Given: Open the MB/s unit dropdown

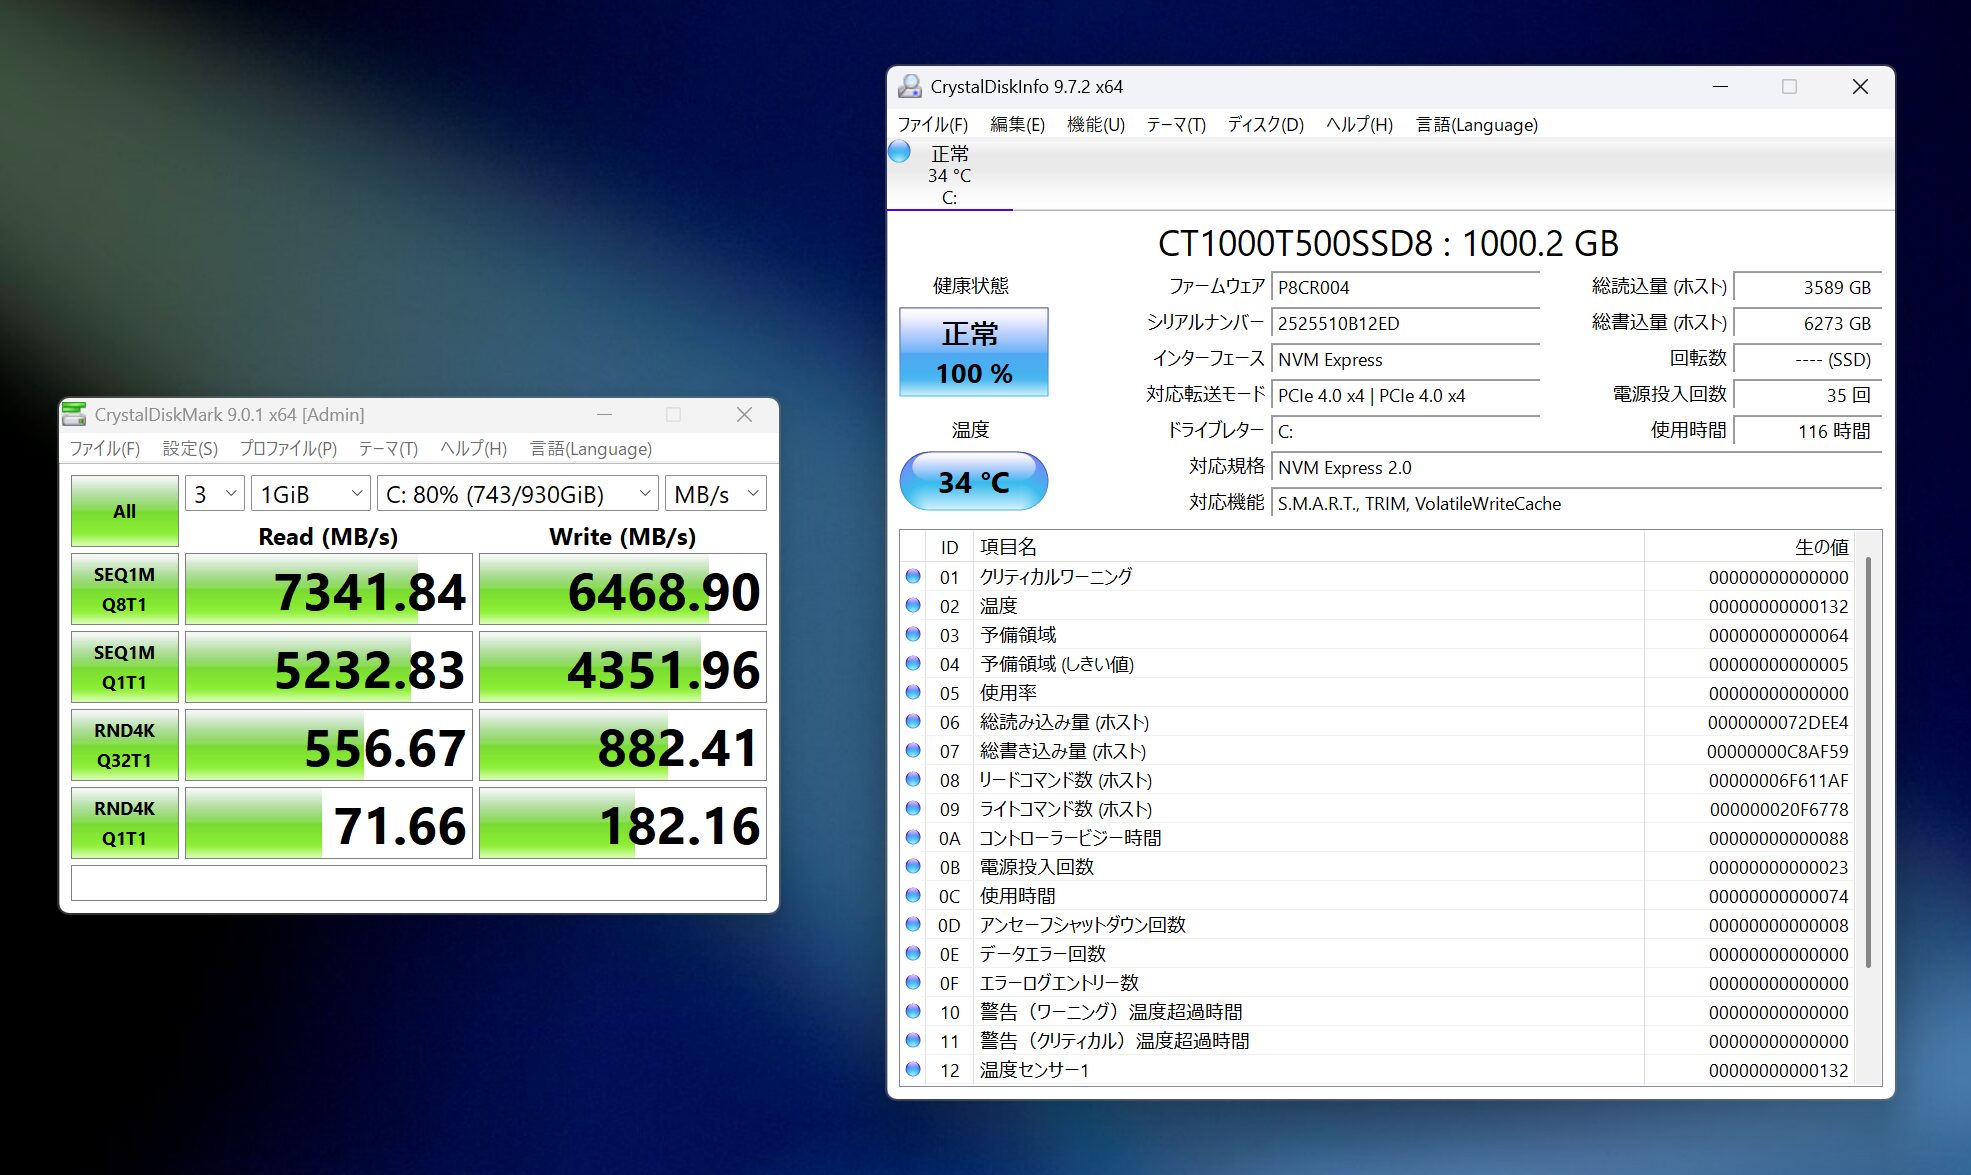Looking at the screenshot, I should click(x=713, y=493).
